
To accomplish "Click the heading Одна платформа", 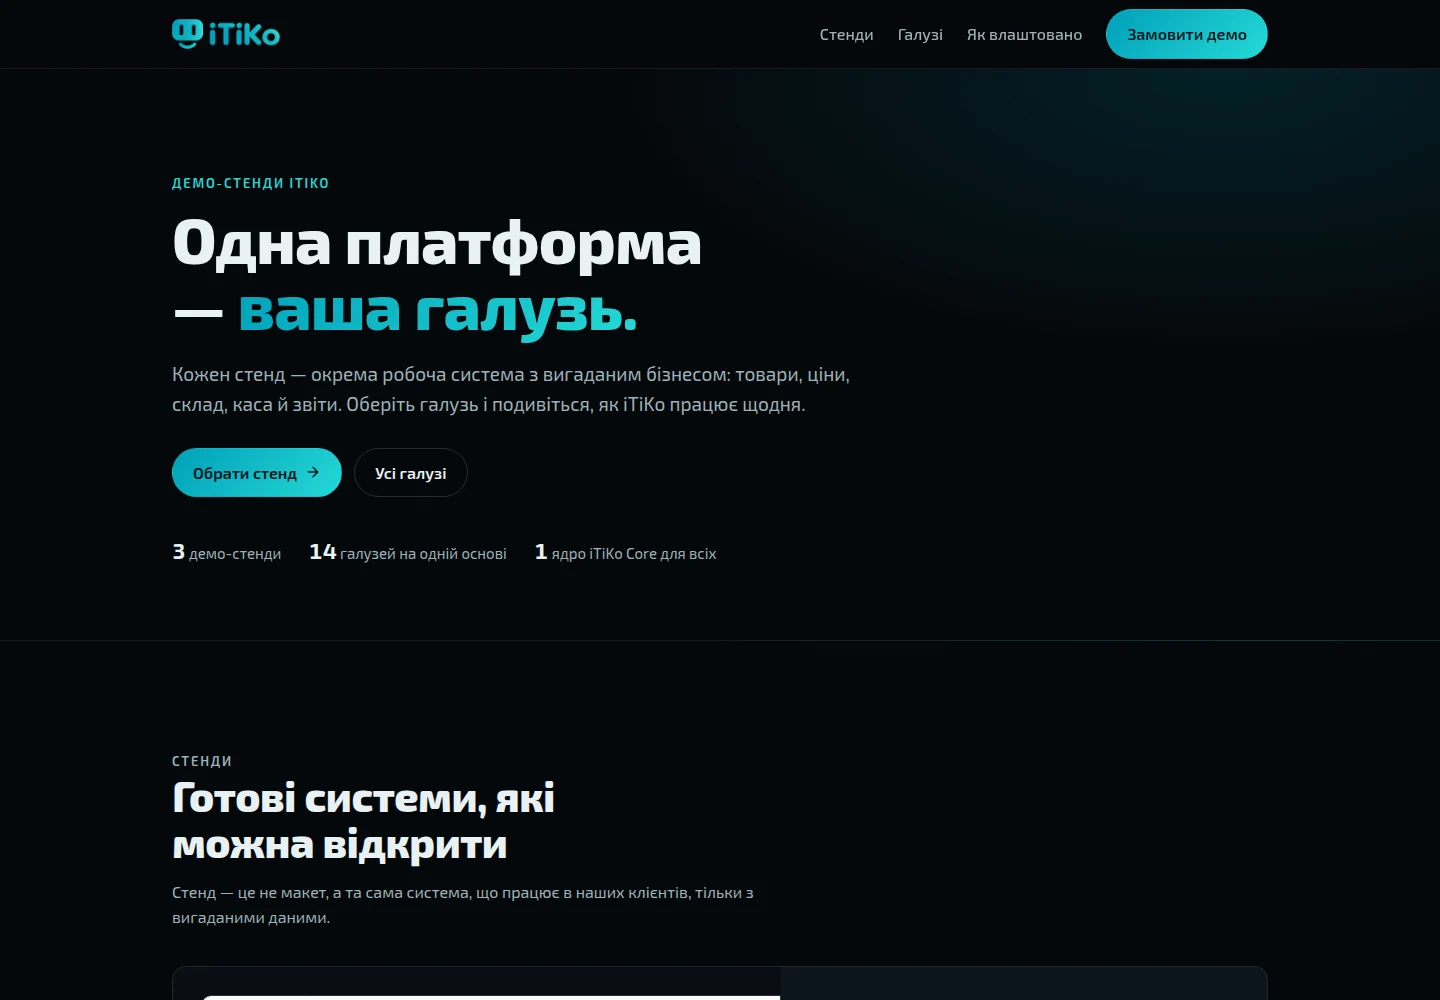I will [437, 243].
